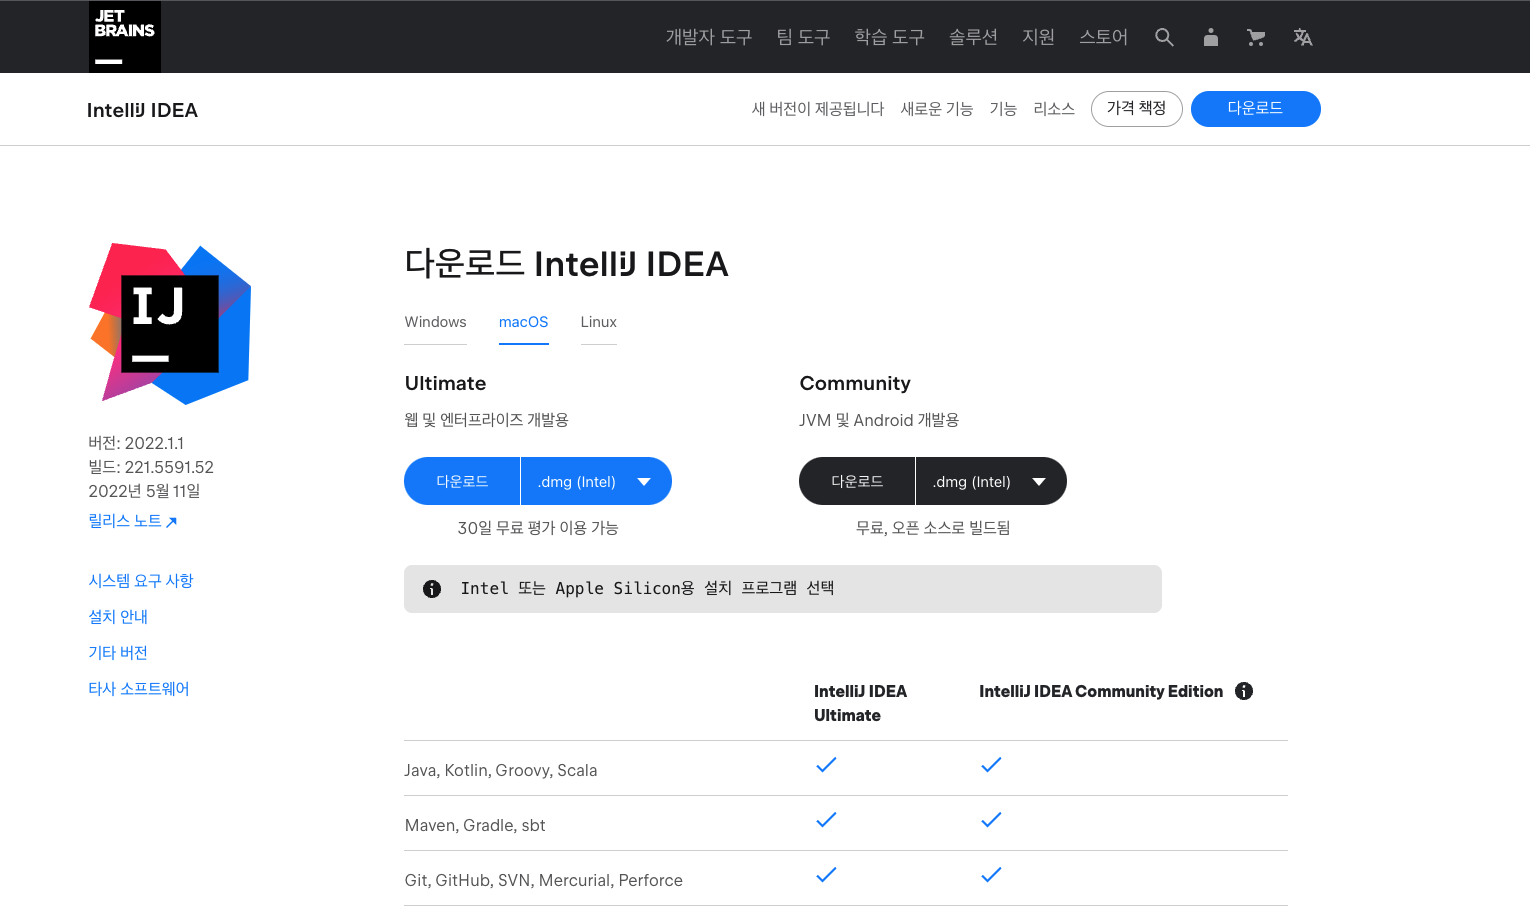
Task: Expand the Community .dmg (Intel) dropdown
Action: 991,481
